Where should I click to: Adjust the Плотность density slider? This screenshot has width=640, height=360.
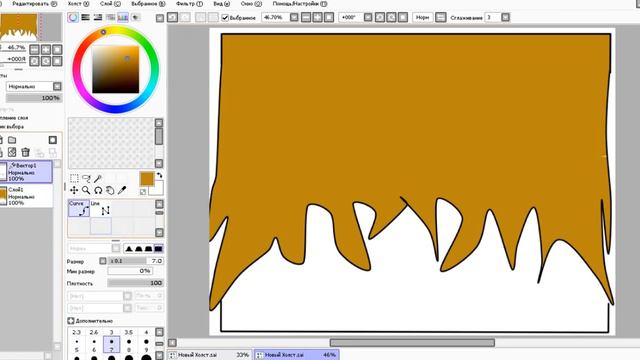pos(136,283)
